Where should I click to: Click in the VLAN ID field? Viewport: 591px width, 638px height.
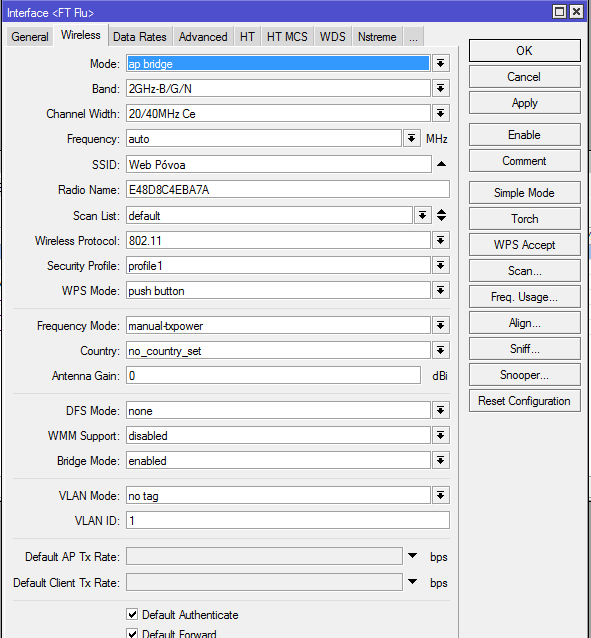(288, 520)
